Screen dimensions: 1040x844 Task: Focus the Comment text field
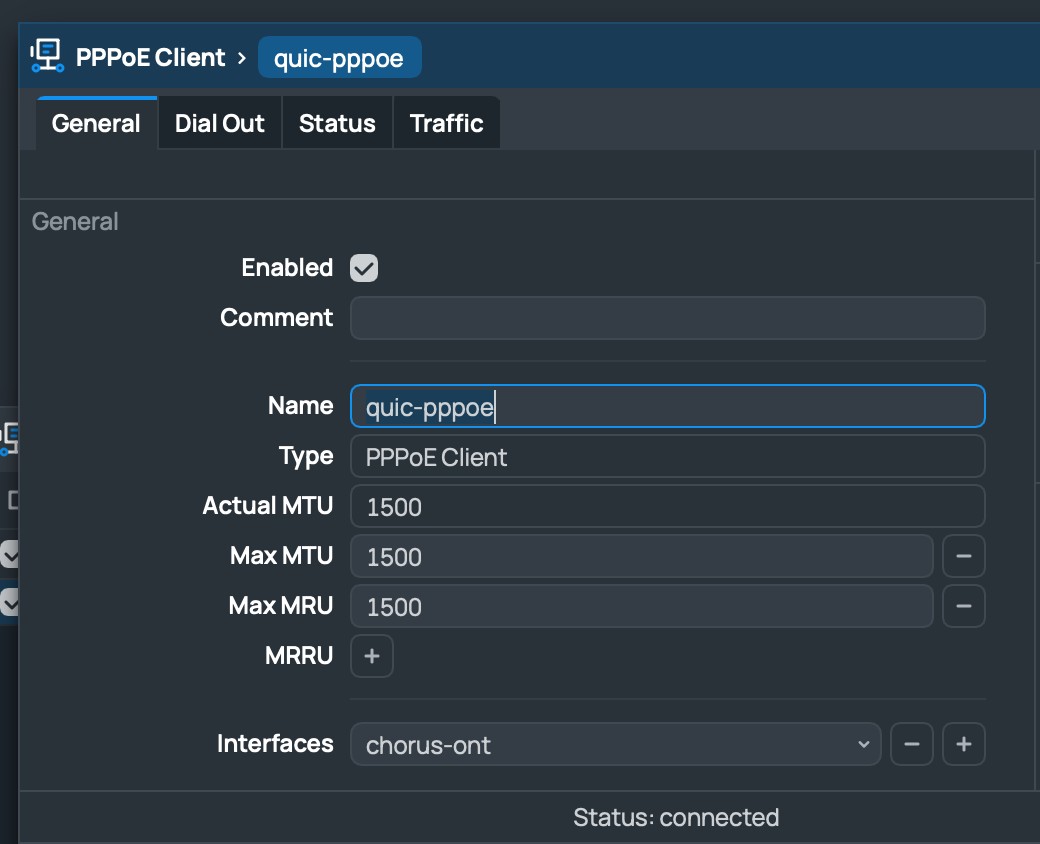[x=667, y=318]
